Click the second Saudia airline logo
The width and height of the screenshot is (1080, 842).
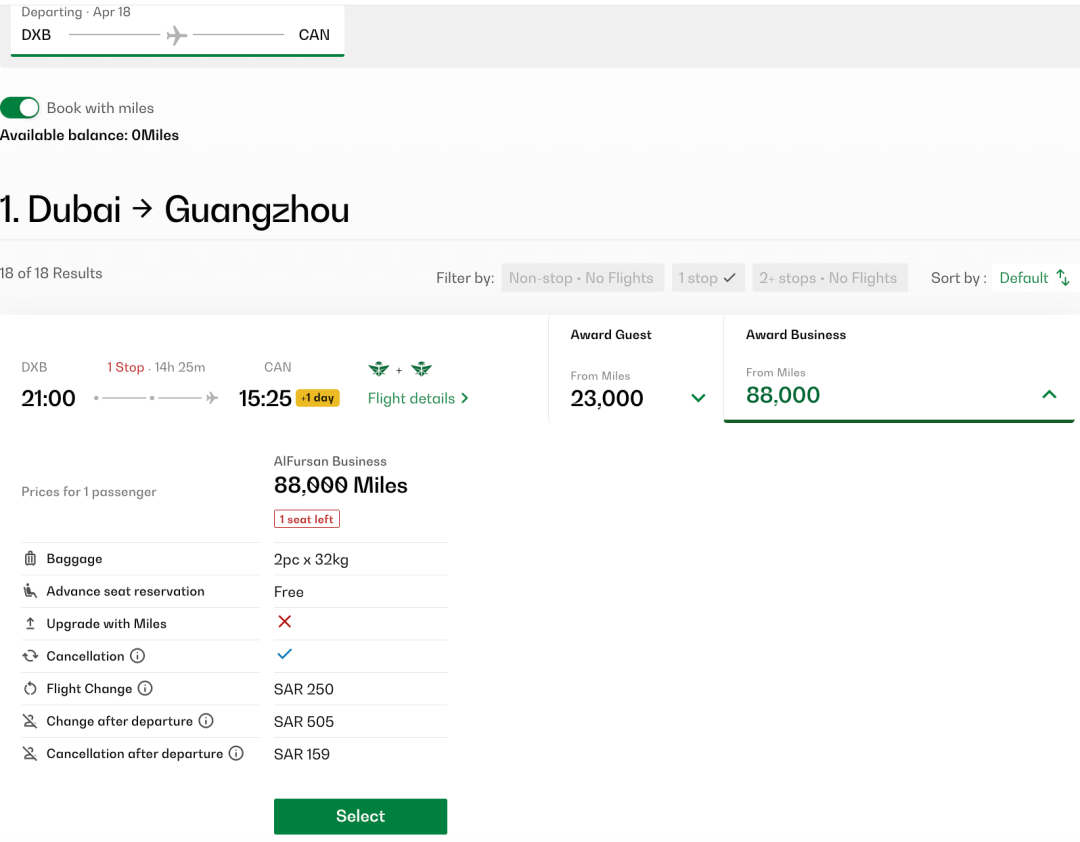click(x=422, y=369)
